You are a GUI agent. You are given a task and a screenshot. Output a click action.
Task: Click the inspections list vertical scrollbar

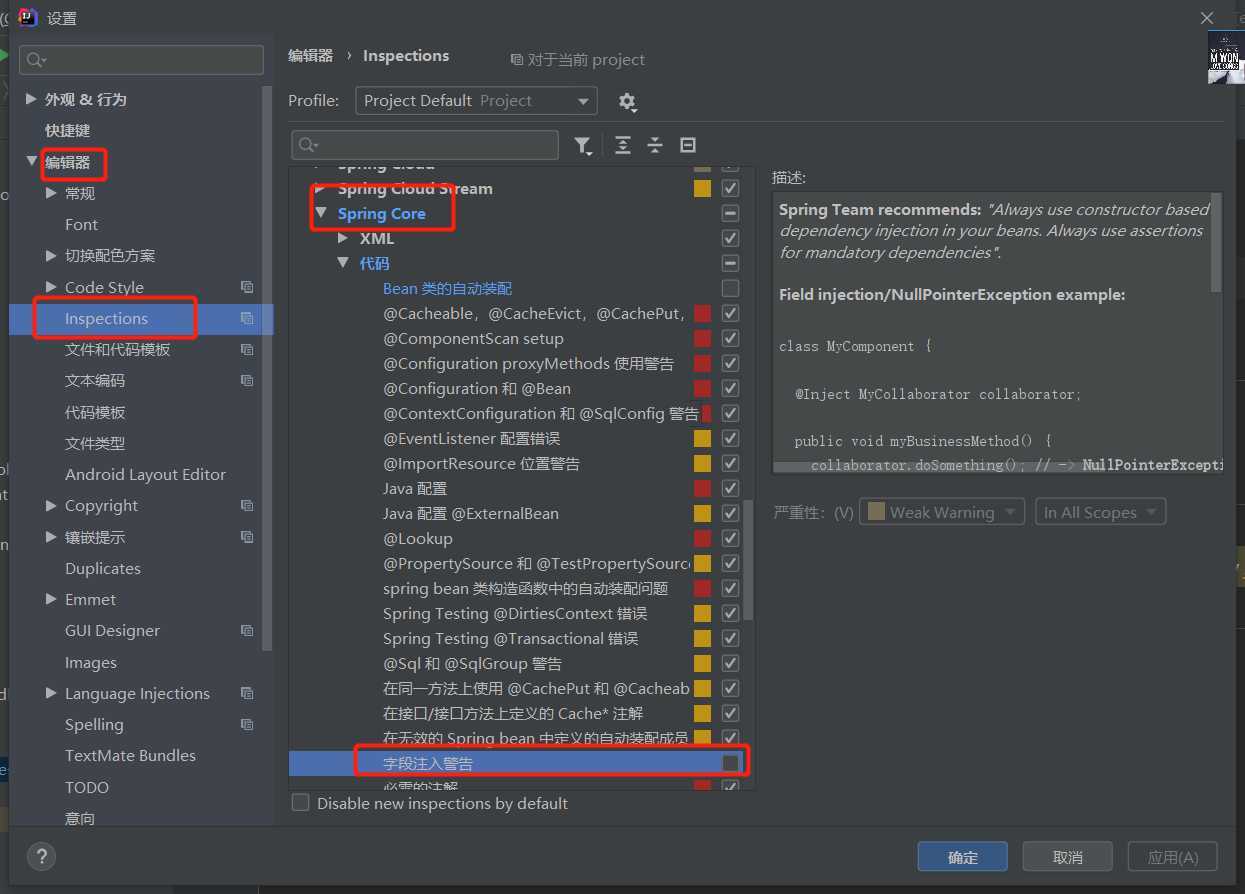(749, 560)
